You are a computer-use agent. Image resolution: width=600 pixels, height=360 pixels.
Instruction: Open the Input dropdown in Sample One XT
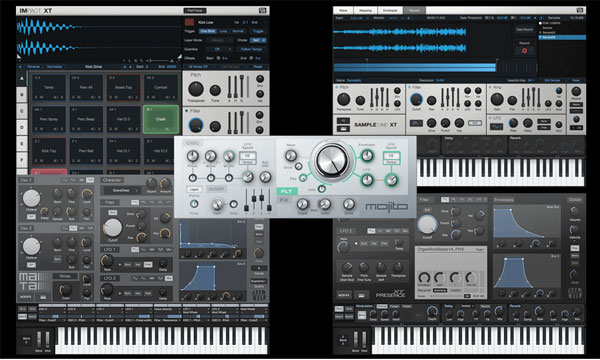tap(358, 18)
